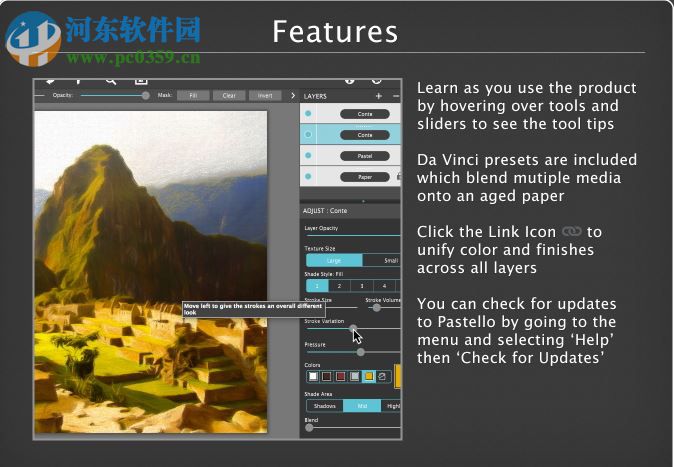Add a new layer with the plus icon

(x=378, y=96)
